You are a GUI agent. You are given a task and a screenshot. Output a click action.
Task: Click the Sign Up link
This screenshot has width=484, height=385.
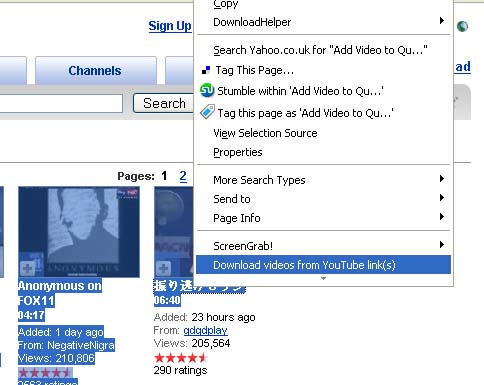[170, 26]
